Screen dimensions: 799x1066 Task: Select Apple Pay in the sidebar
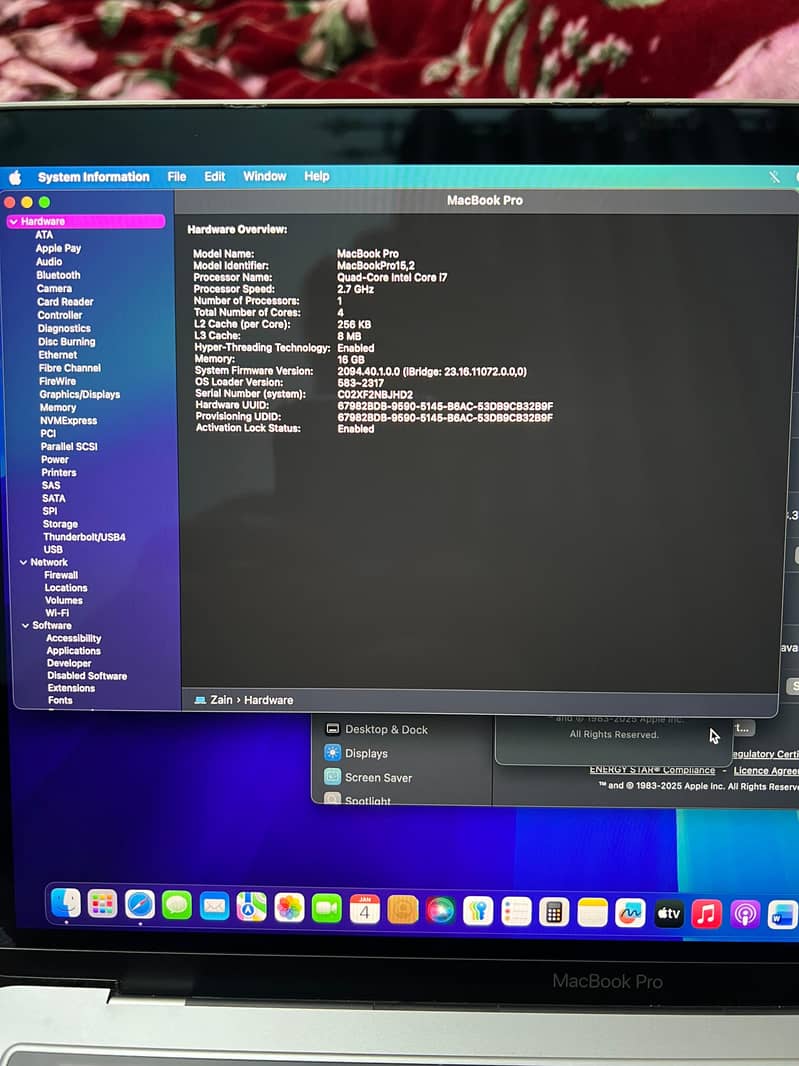[x=58, y=249]
